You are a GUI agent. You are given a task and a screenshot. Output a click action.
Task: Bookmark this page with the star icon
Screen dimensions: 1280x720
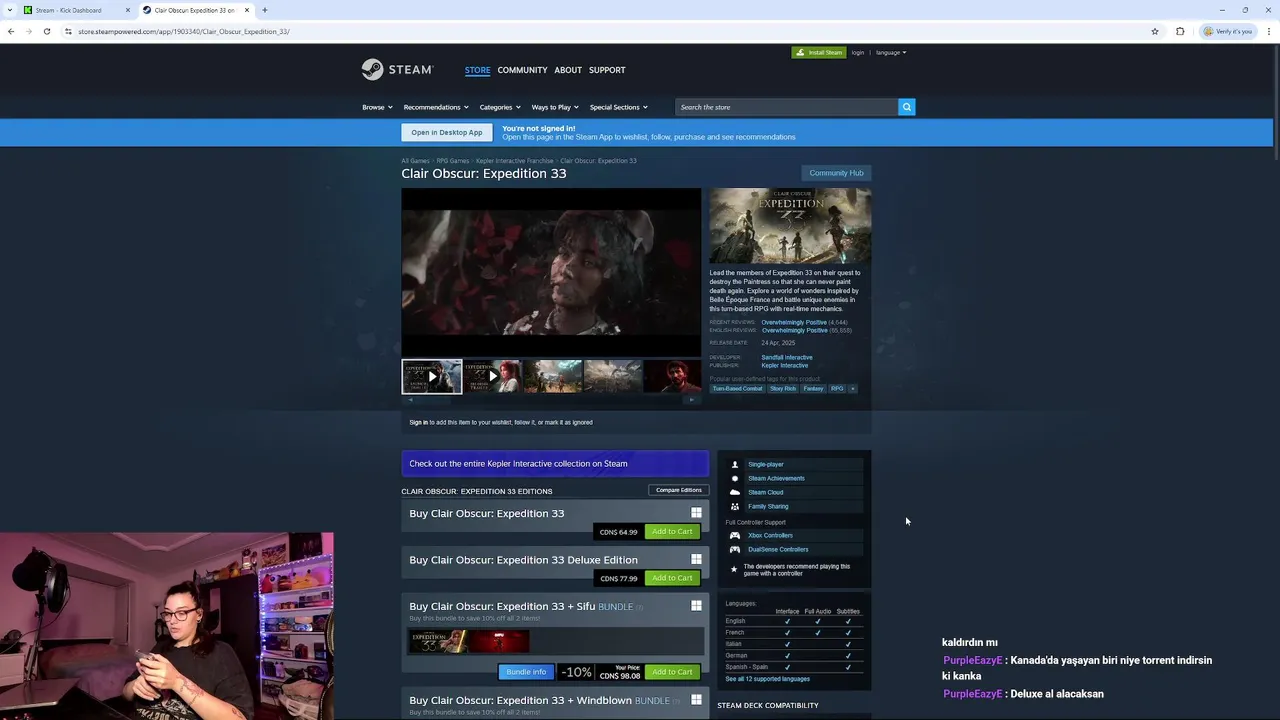click(x=1155, y=31)
